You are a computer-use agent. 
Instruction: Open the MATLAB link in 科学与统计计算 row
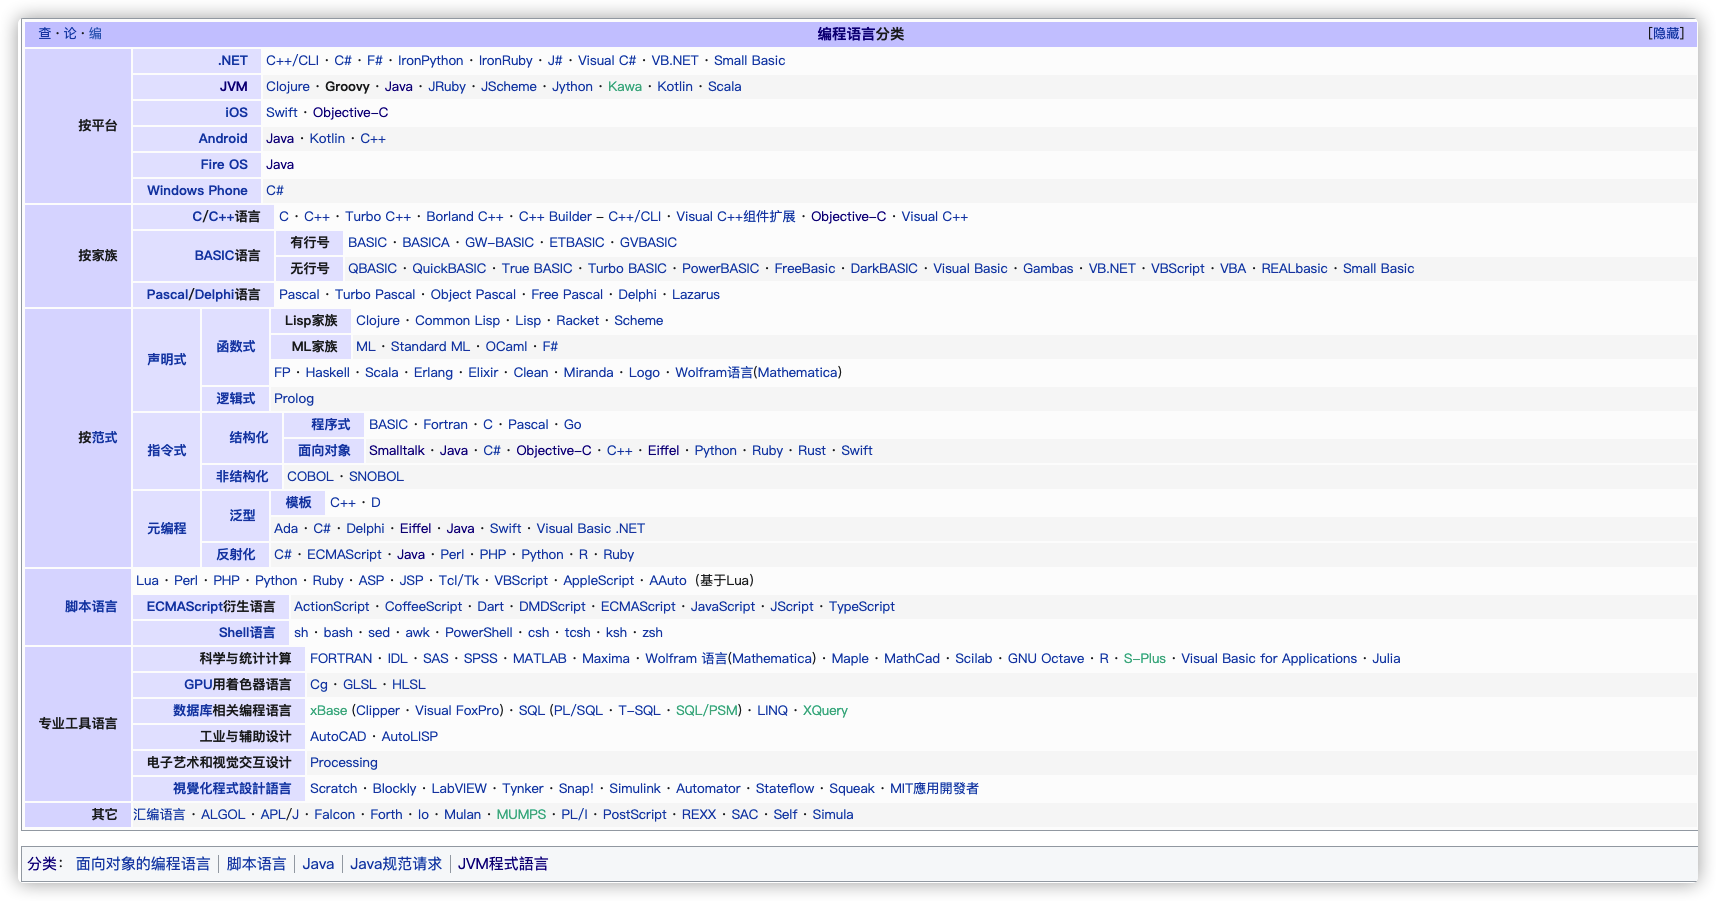[x=539, y=658]
